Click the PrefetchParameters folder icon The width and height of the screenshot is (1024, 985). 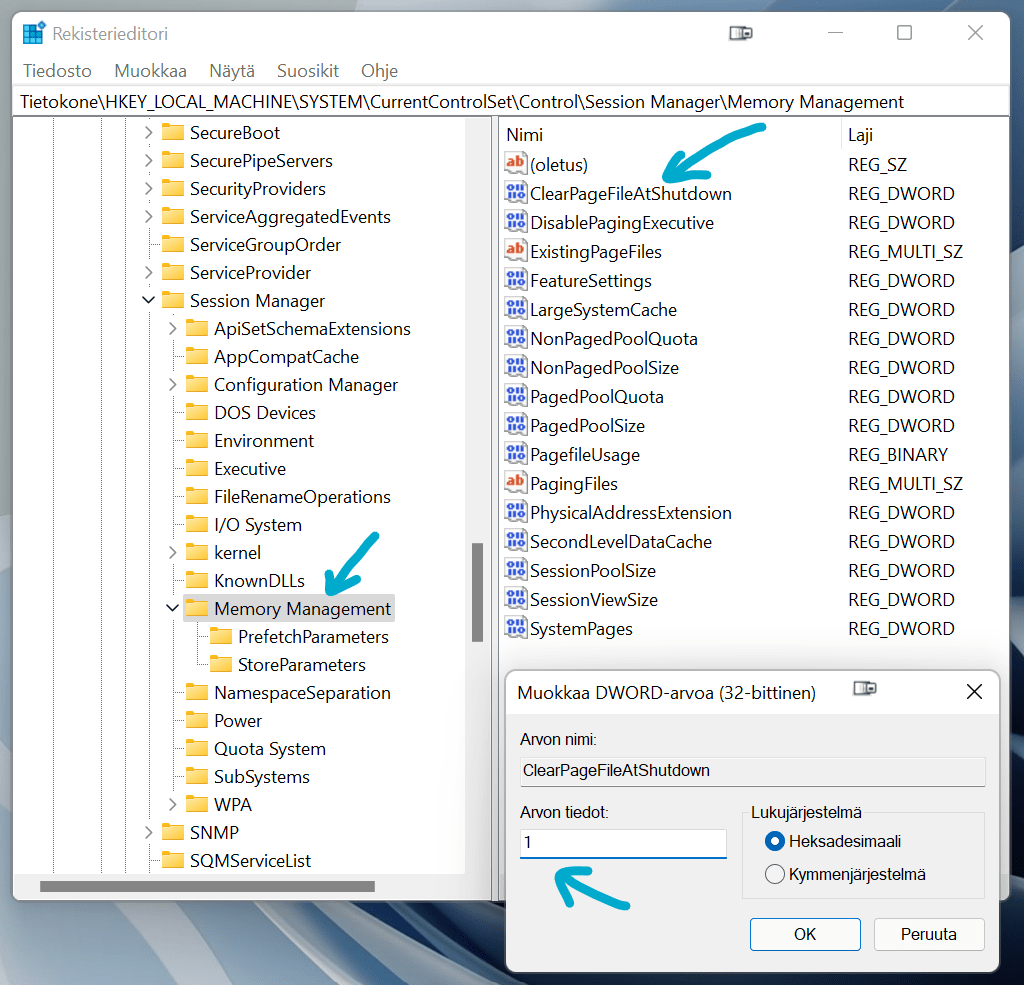(x=221, y=636)
